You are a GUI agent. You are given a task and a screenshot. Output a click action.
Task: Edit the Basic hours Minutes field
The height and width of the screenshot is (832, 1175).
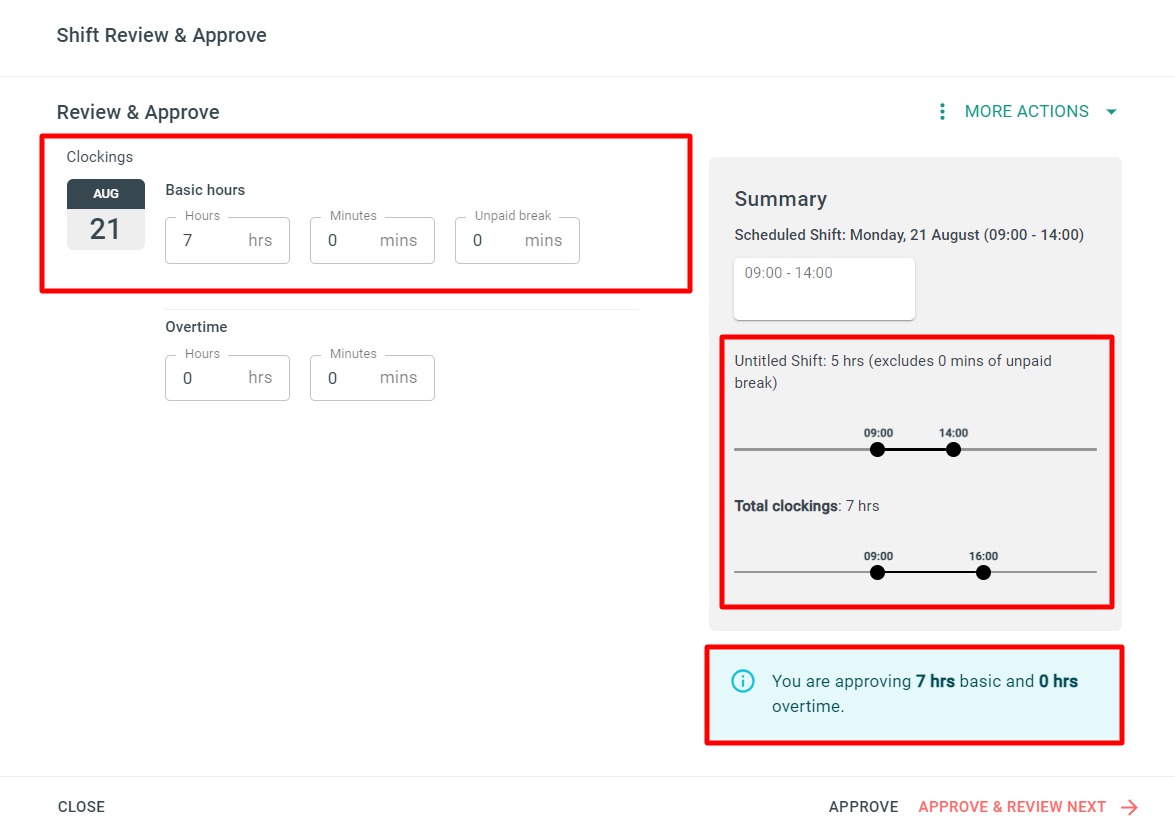click(372, 240)
